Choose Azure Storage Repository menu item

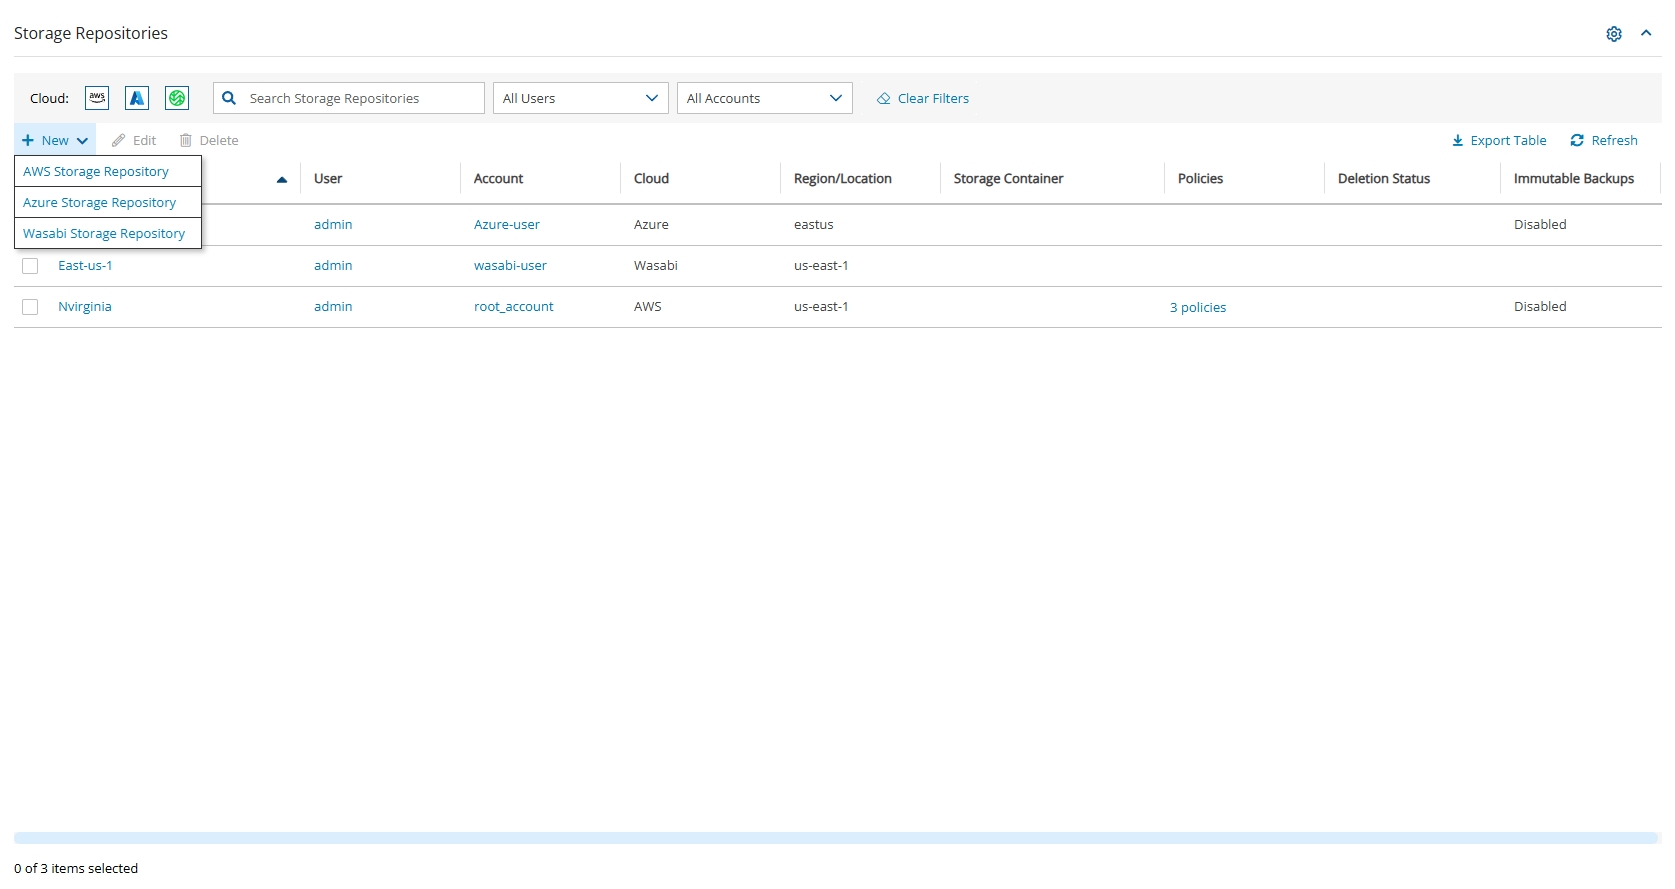pos(100,203)
